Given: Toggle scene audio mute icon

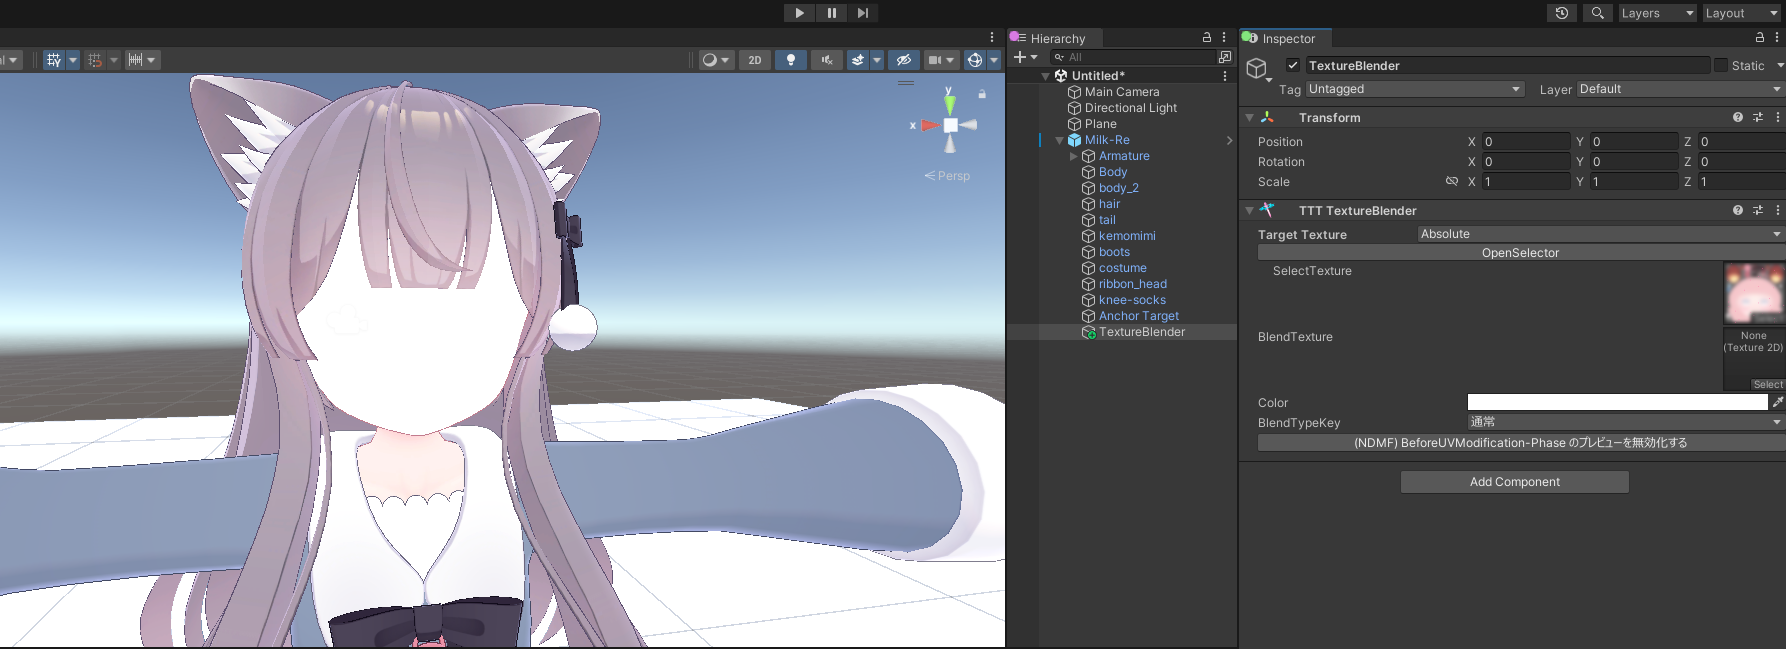Looking at the screenshot, I should point(827,60).
